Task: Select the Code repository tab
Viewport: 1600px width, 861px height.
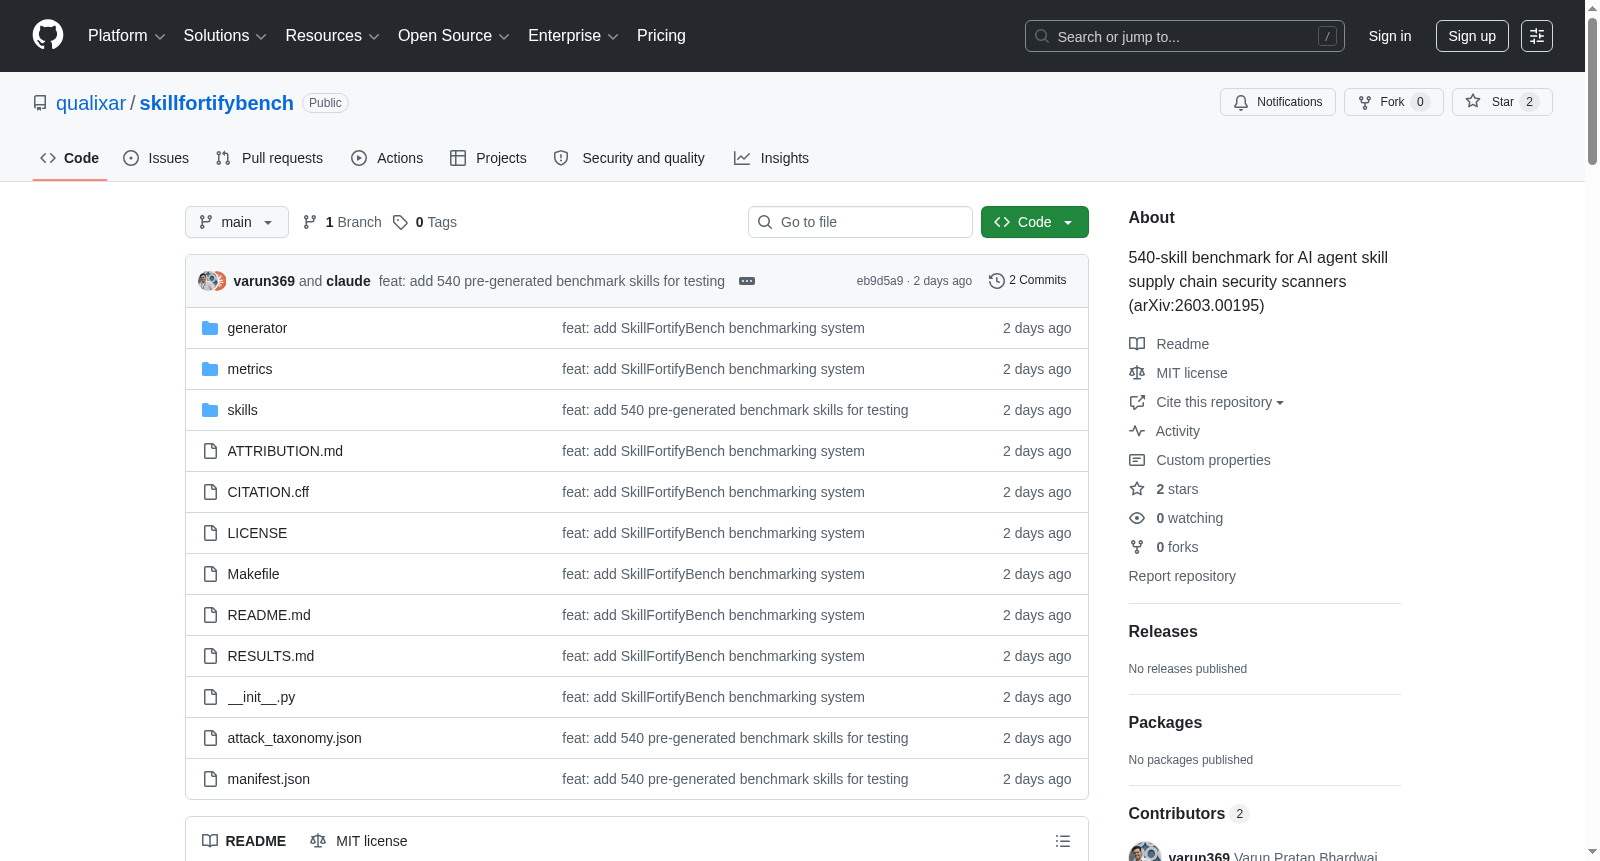Action: (x=70, y=158)
